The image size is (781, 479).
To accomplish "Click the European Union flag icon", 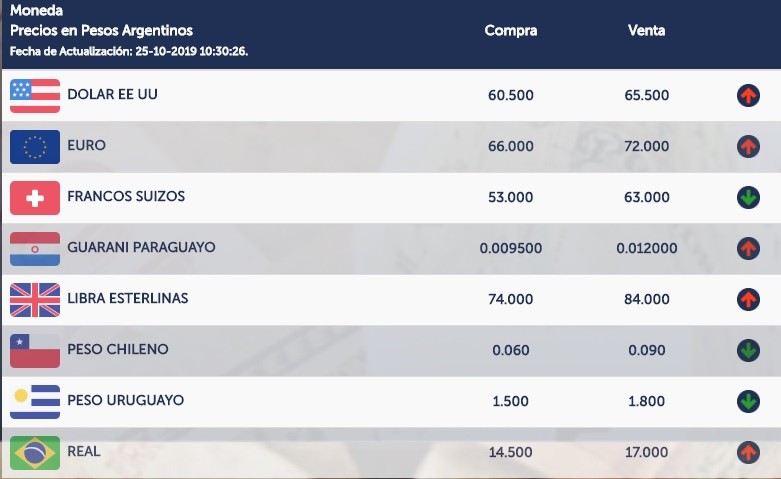I will 35,146.
